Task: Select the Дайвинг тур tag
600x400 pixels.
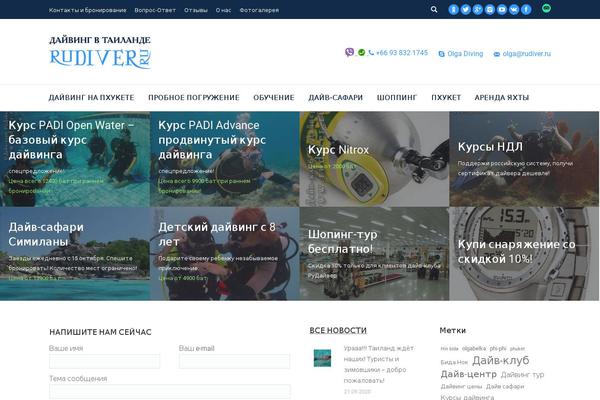Action: pyautogui.click(x=522, y=375)
